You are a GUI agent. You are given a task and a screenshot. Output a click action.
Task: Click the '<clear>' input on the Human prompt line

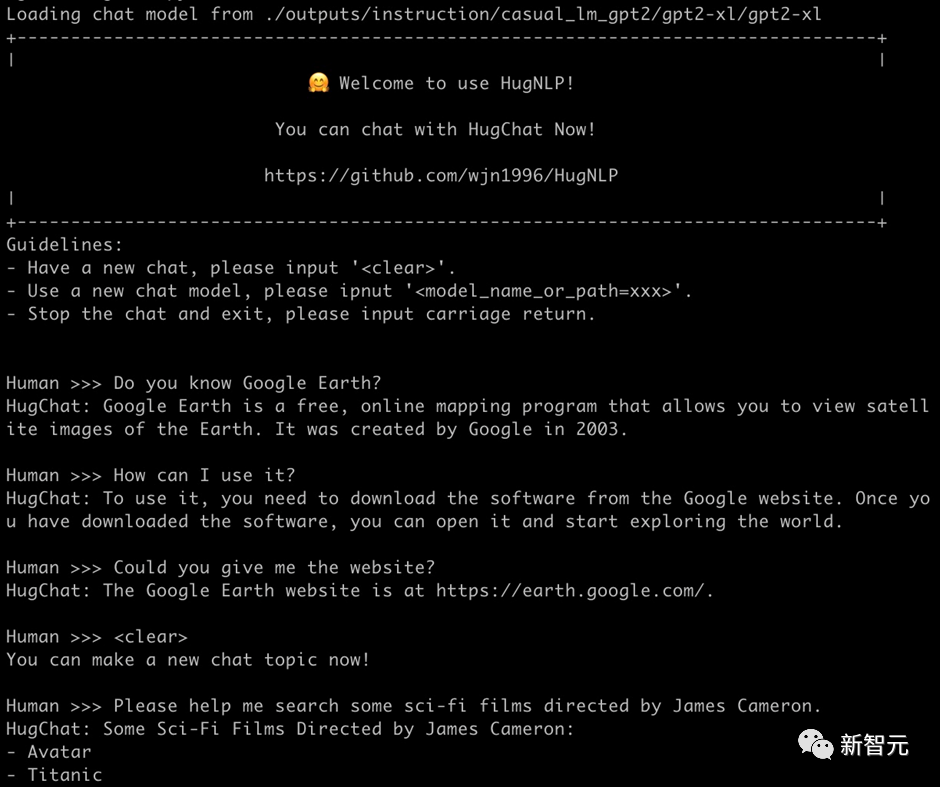(150, 637)
